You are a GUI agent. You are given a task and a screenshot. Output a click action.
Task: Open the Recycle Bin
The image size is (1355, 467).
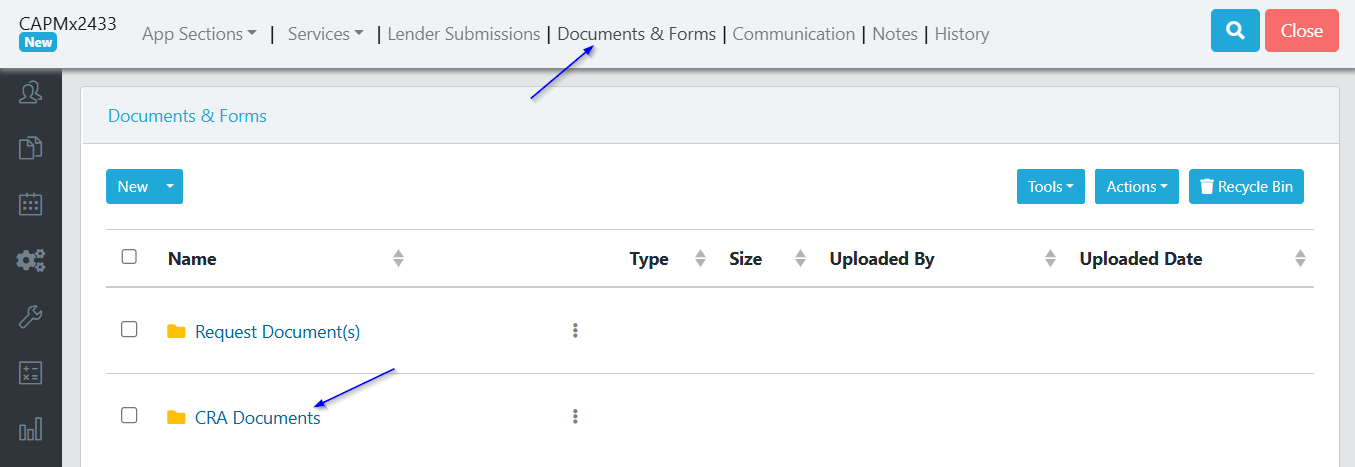[x=1246, y=187]
